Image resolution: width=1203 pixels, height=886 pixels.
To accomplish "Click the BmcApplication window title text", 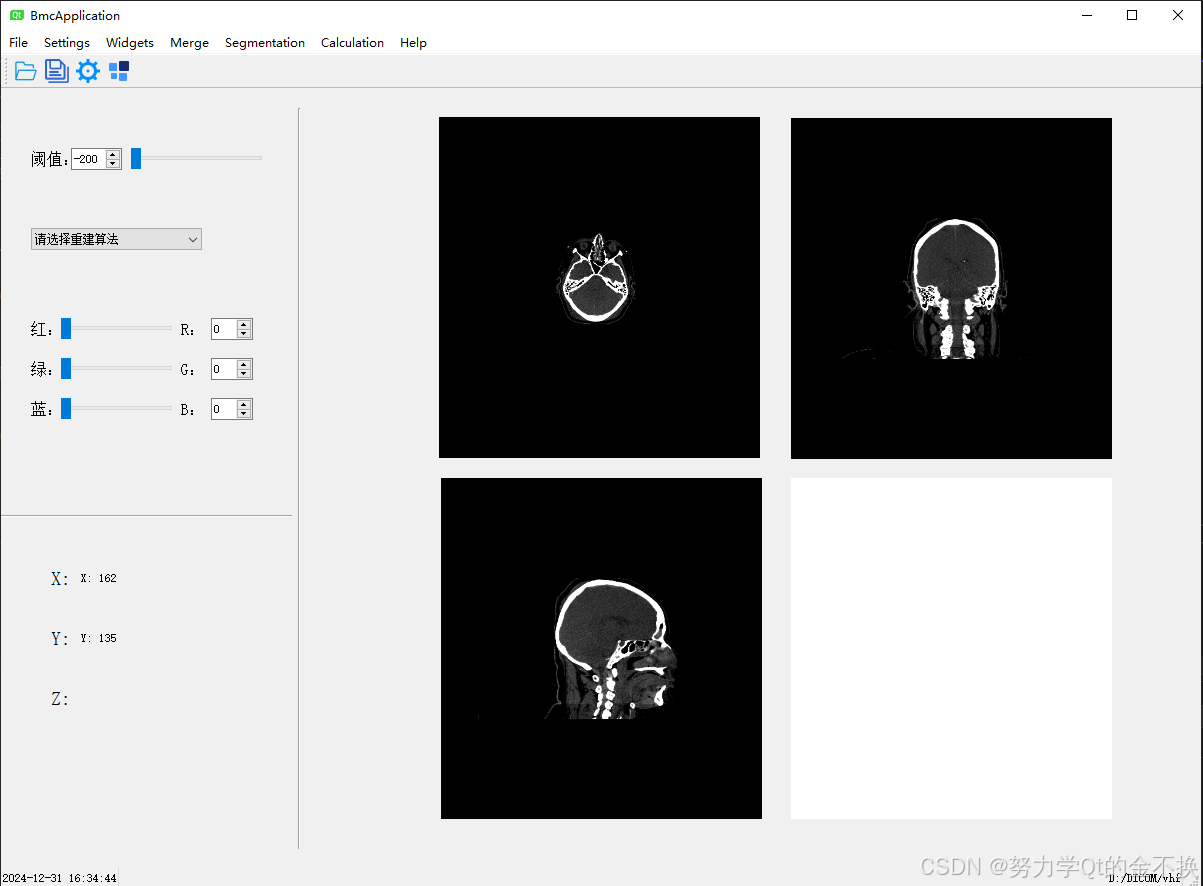I will pyautogui.click(x=75, y=16).
